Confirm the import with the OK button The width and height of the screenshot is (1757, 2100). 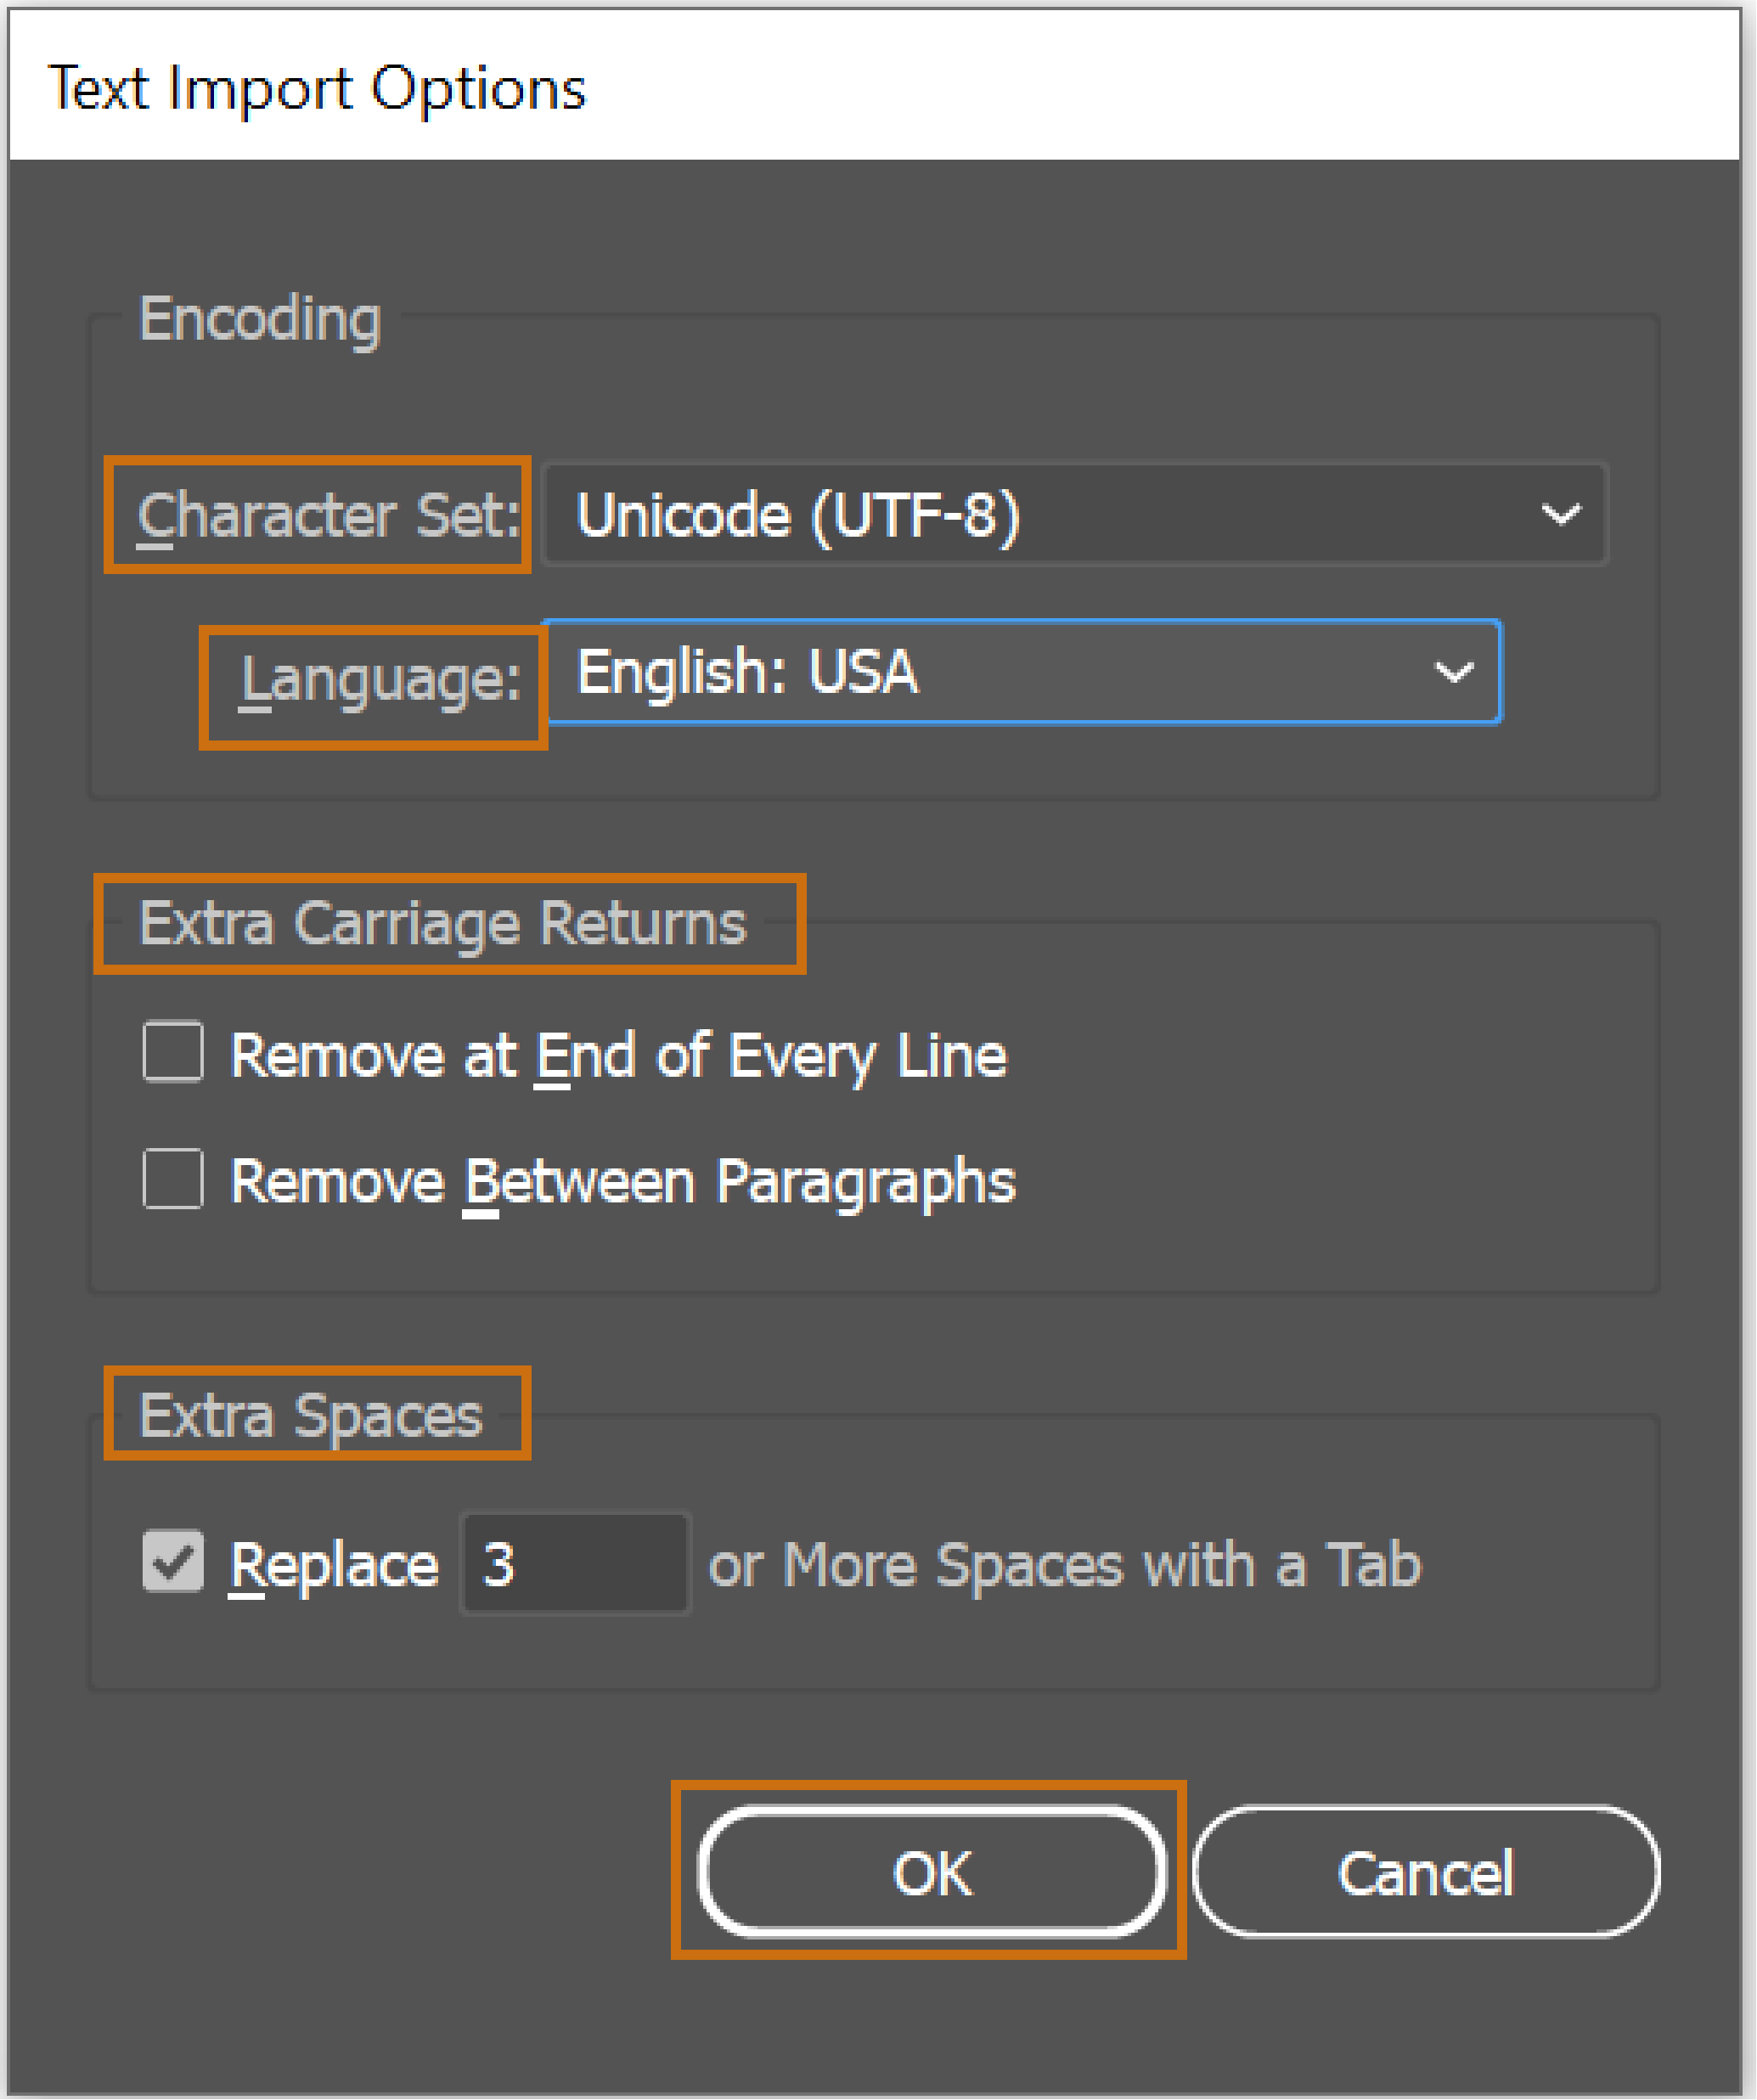pyautogui.click(x=932, y=1872)
